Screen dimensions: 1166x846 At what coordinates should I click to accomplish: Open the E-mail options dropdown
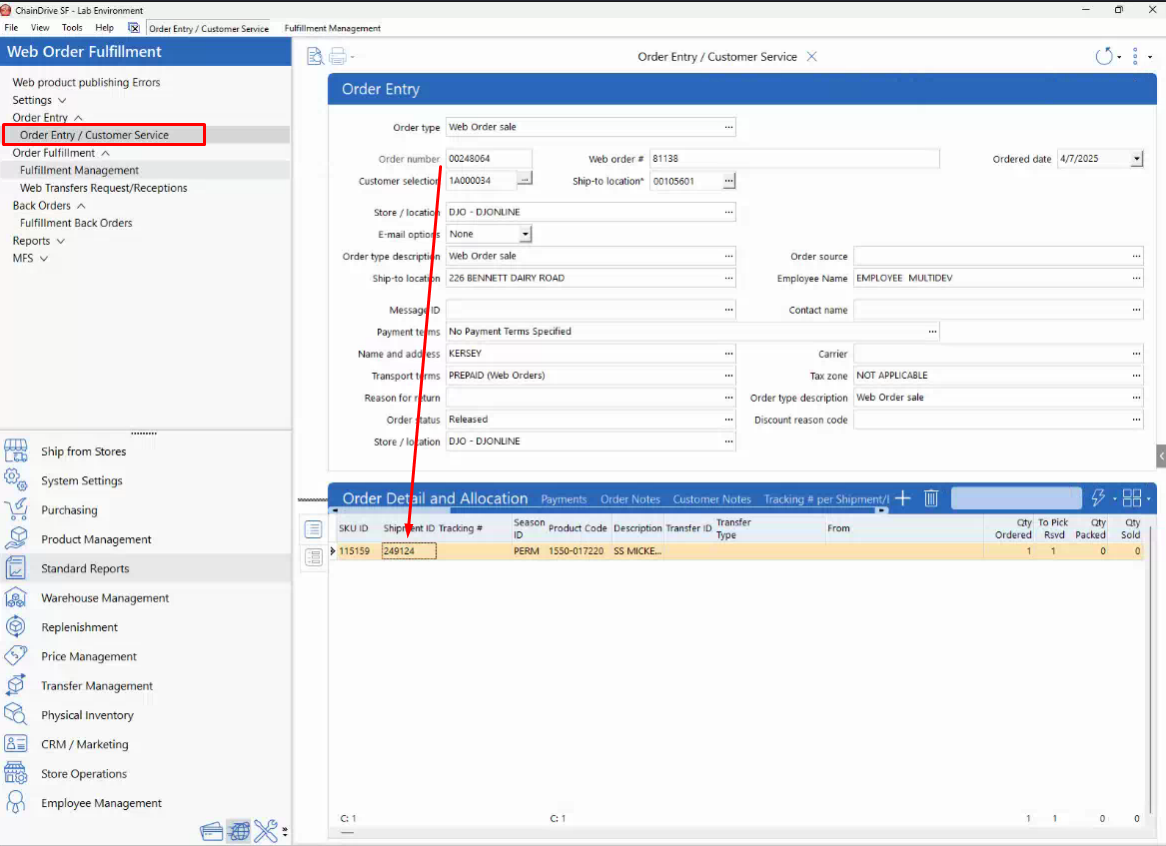[525, 234]
